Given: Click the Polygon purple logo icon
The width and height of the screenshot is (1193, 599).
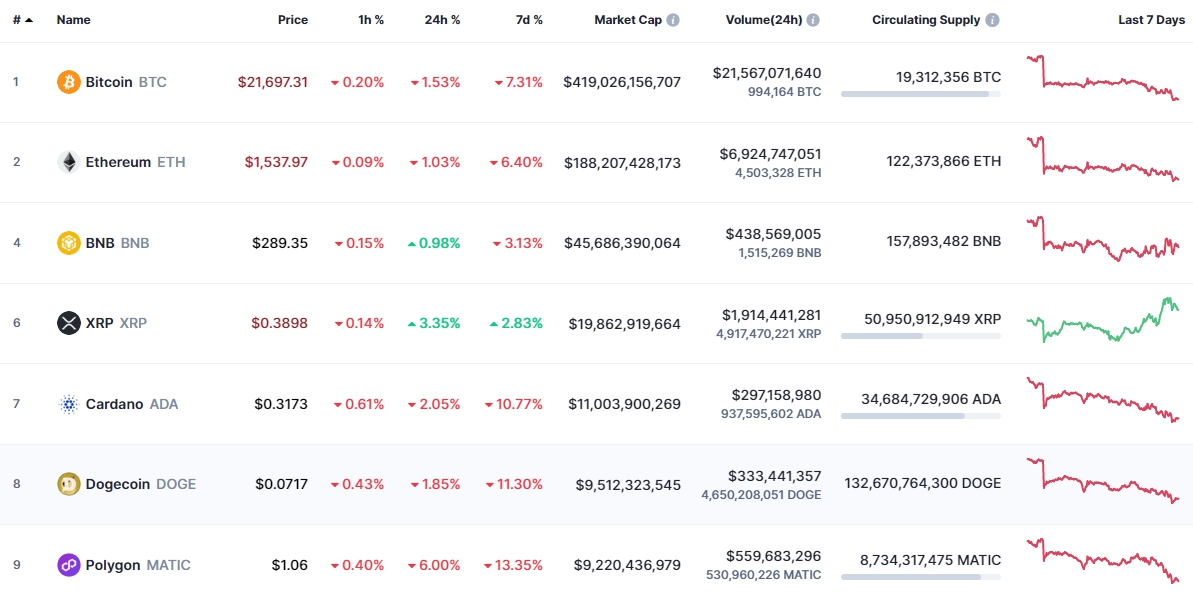Looking at the screenshot, I should click(68, 565).
